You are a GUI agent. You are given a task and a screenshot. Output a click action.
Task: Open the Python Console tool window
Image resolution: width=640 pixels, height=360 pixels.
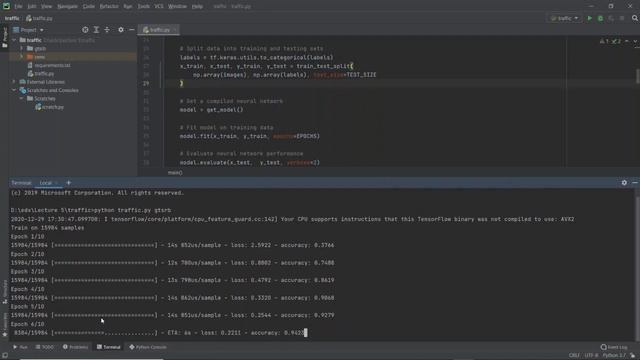[148, 347]
